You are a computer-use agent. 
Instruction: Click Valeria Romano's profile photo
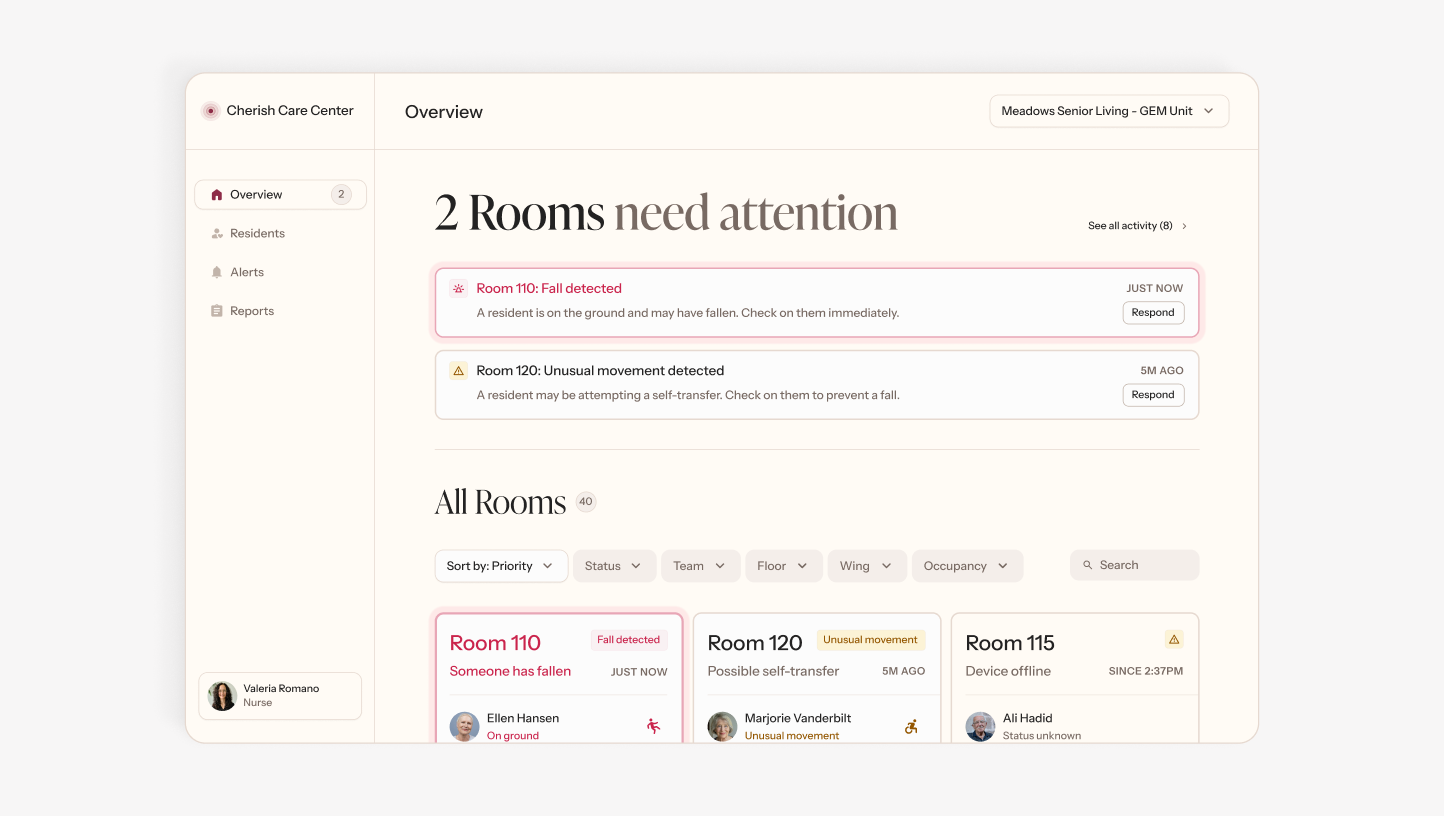click(x=222, y=696)
